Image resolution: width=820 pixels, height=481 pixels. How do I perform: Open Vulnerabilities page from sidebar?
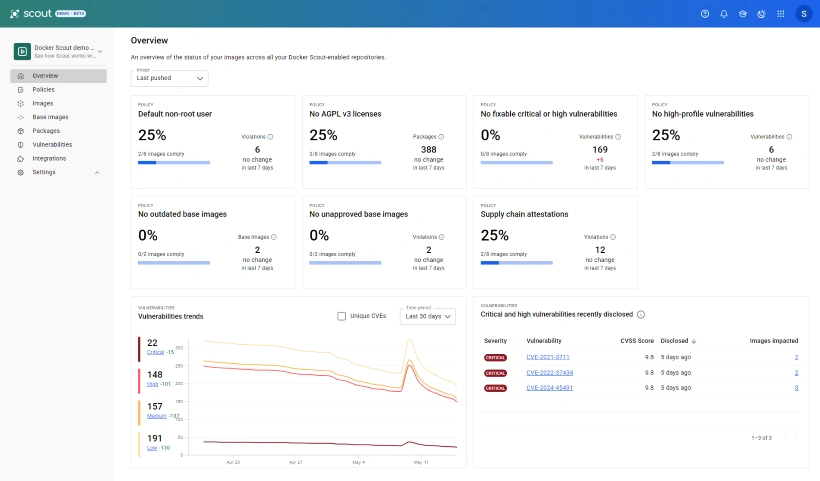pos(59,145)
